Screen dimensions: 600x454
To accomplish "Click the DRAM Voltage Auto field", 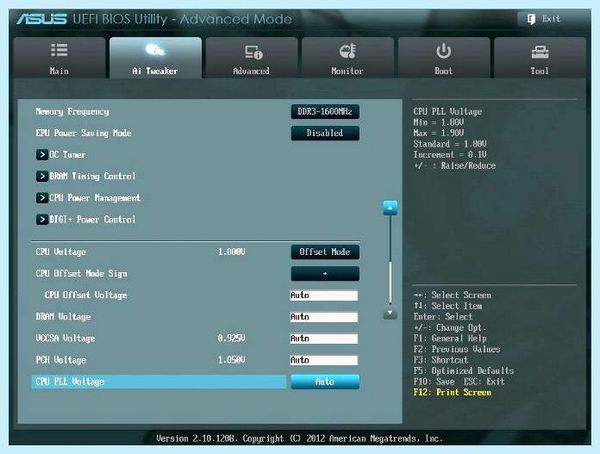I will (324, 317).
